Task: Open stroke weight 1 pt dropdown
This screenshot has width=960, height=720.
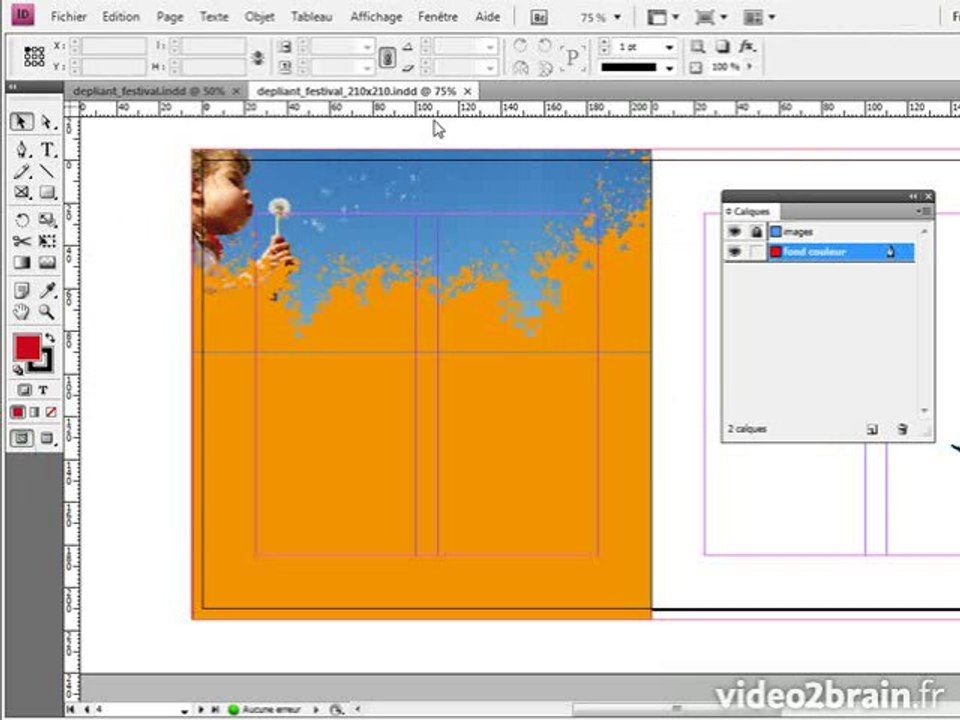Action: (669, 47)
